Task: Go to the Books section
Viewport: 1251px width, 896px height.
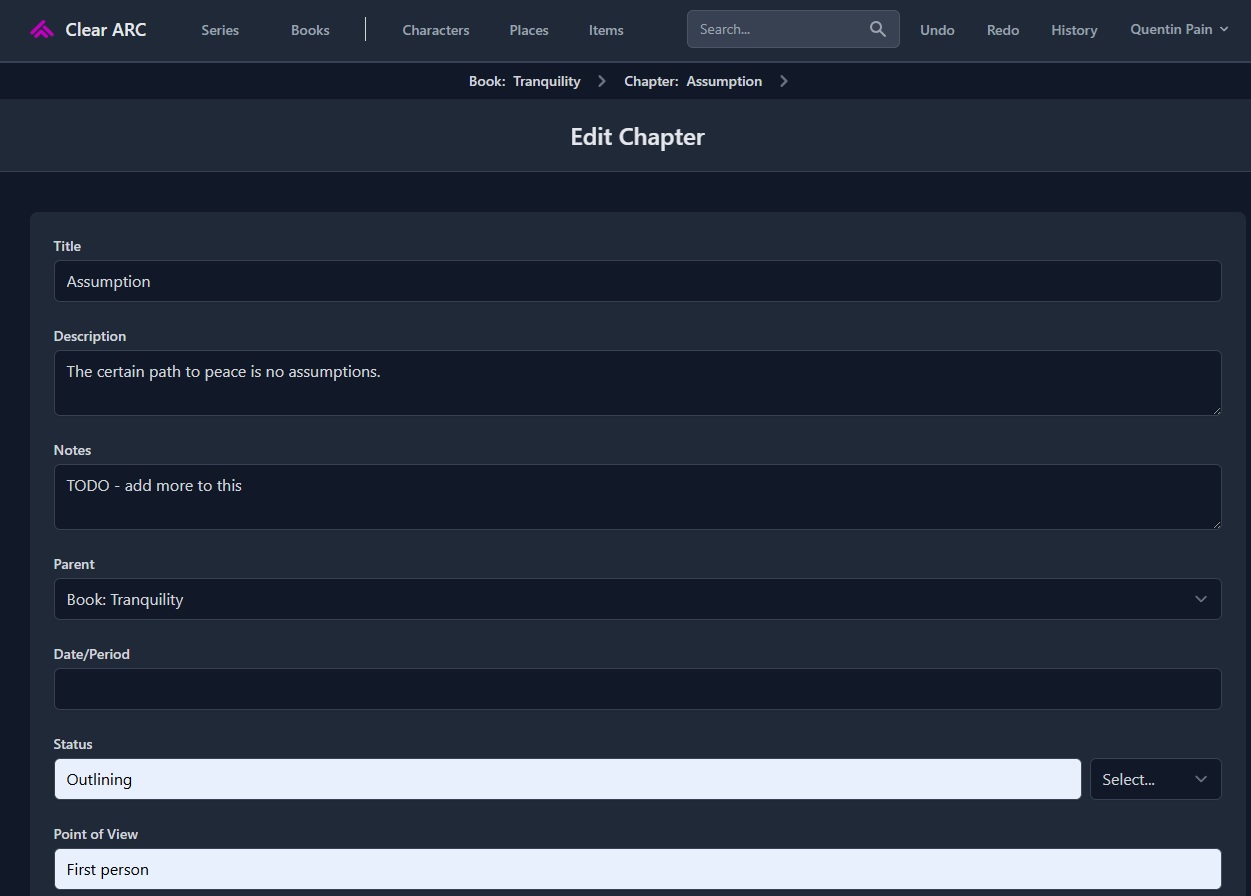Action: point(310,30)
